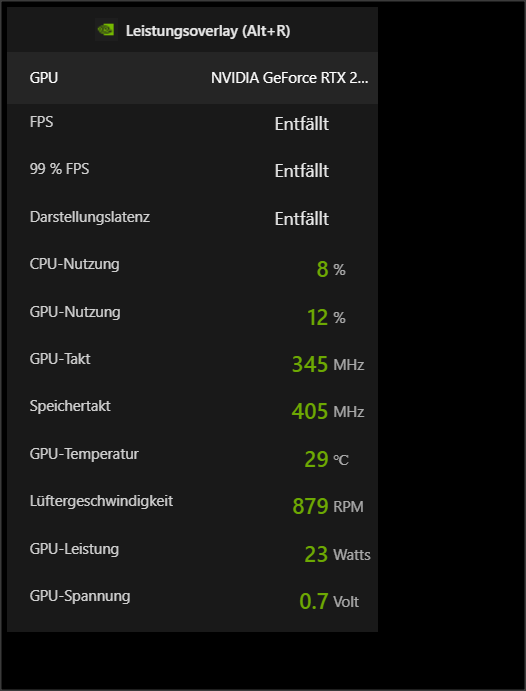Click the 405 MHz memory clock value
The image size is (526, 691).
(328, 411)
